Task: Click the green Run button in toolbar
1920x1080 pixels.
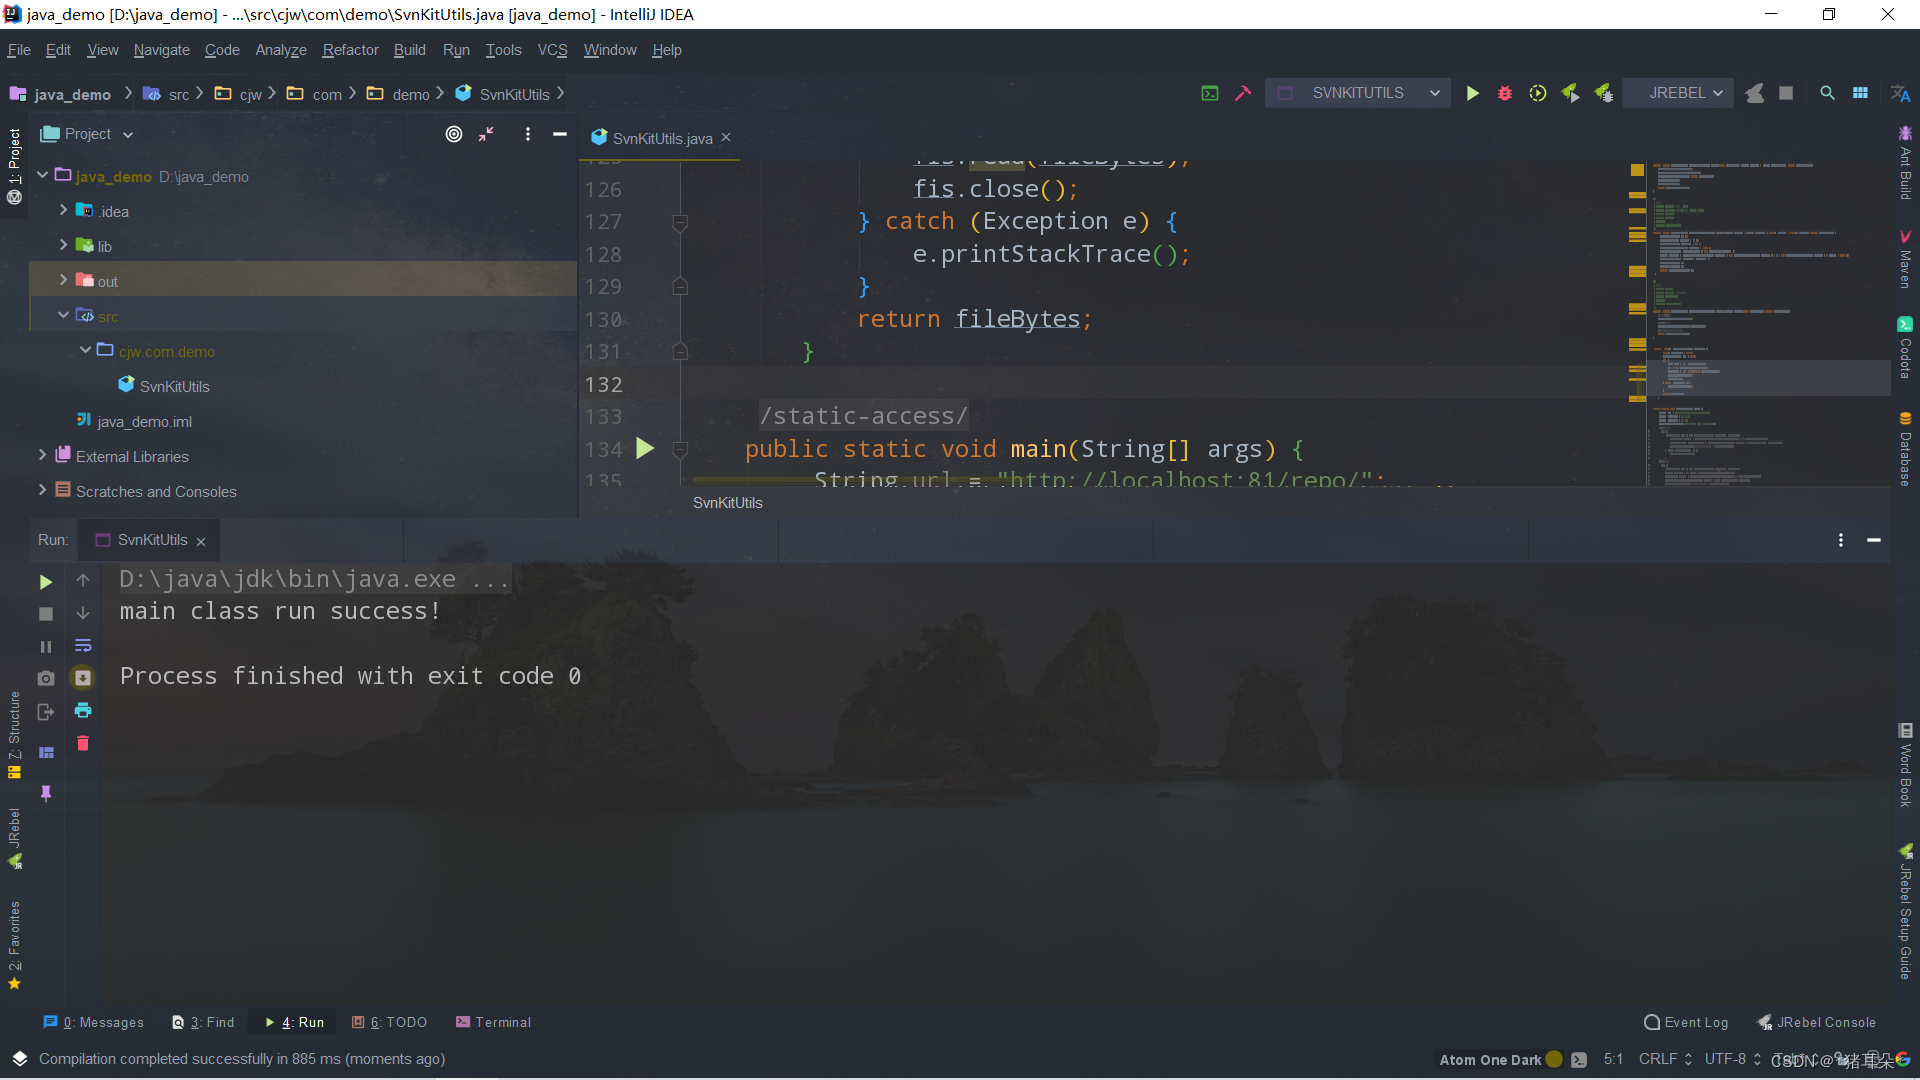Action: [x=1472, y=93]
